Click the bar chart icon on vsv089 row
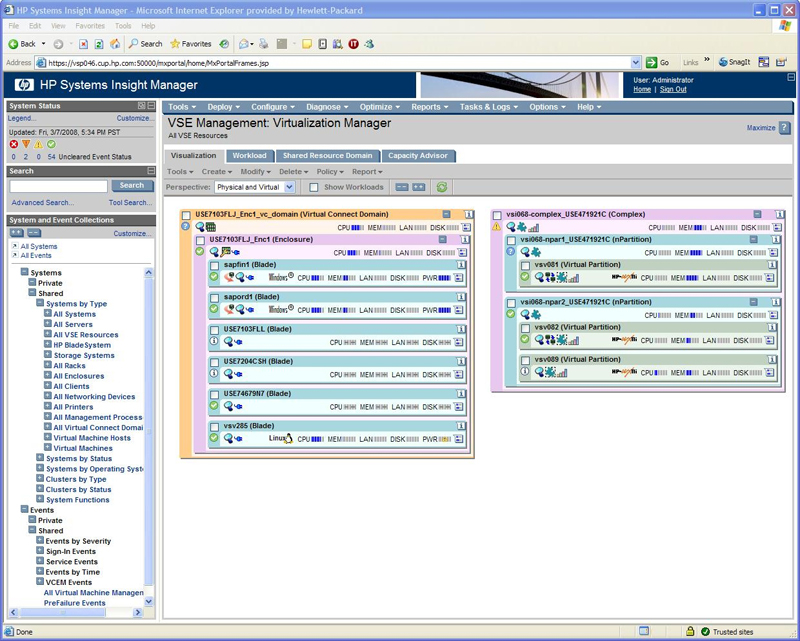The height and width of the screenshot is (641, 800). (x=562, y=373)
